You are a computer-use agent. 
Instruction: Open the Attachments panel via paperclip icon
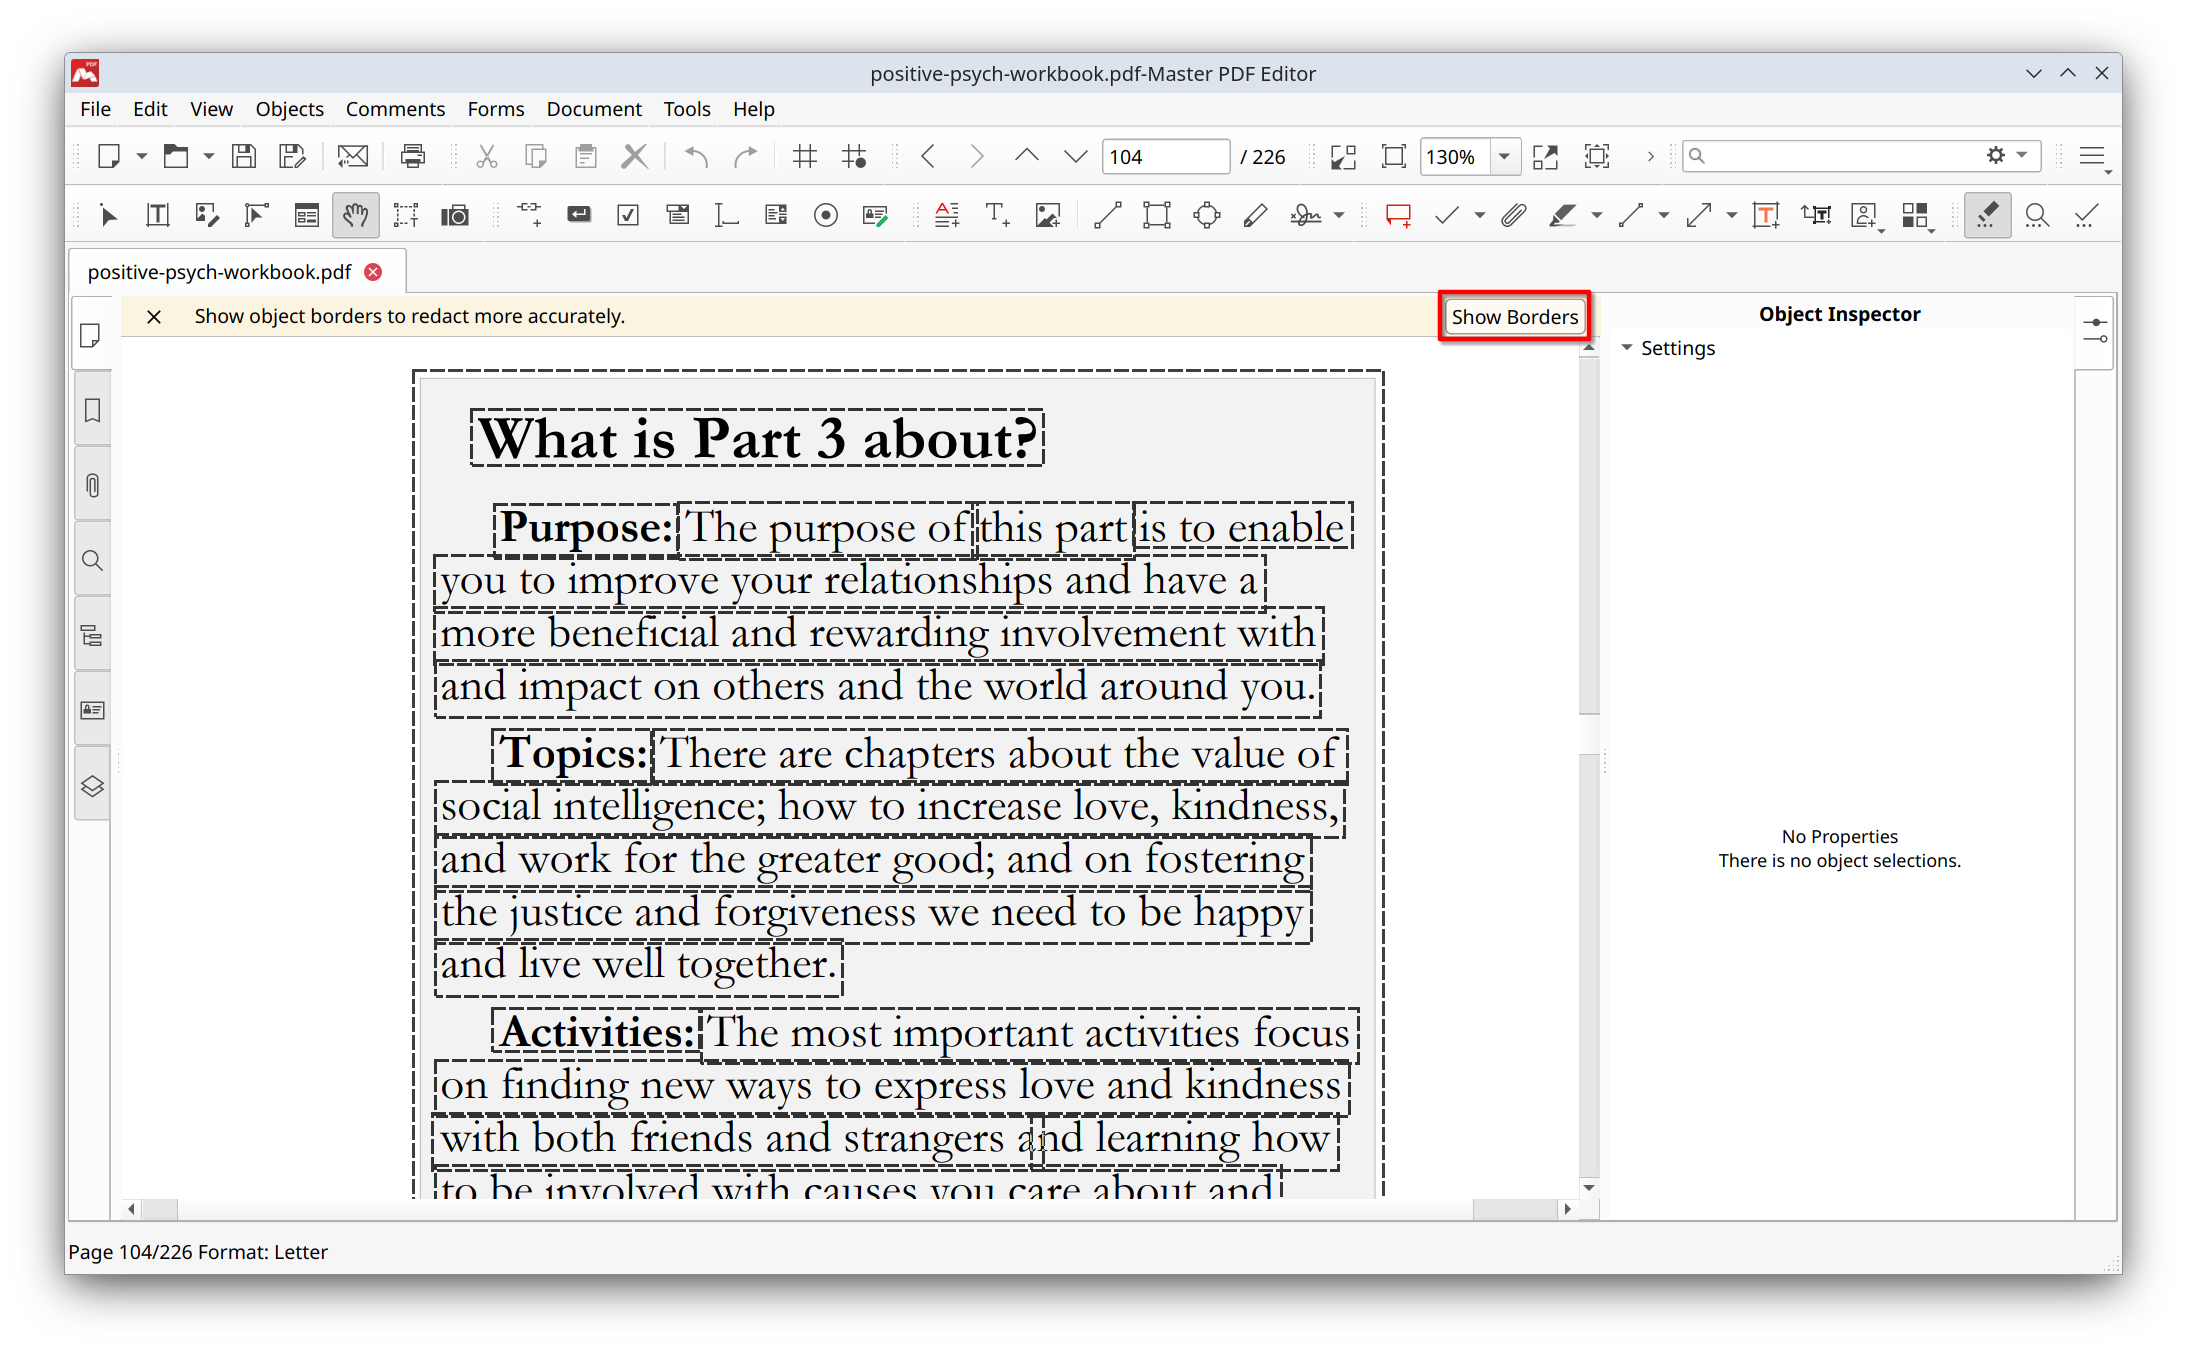92,485
